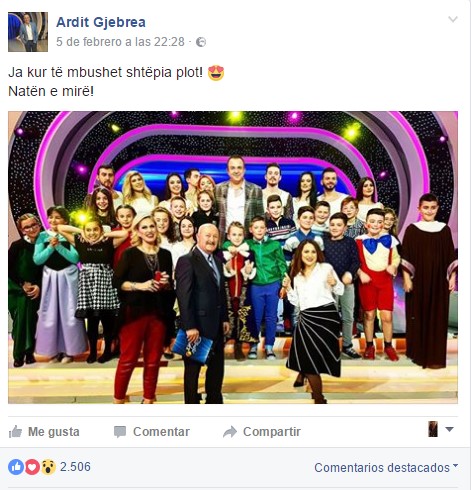Viewport: 471px width, 490px height.
Task: Click the small commenter avatar thumbnail
Action: 433,429
